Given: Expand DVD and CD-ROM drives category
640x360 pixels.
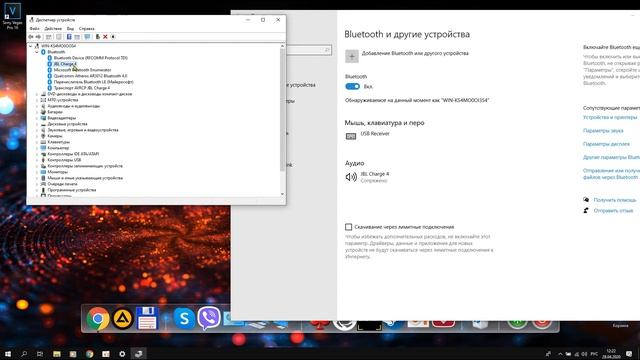Looking at the screenshot, I should (x=37, y=94).
